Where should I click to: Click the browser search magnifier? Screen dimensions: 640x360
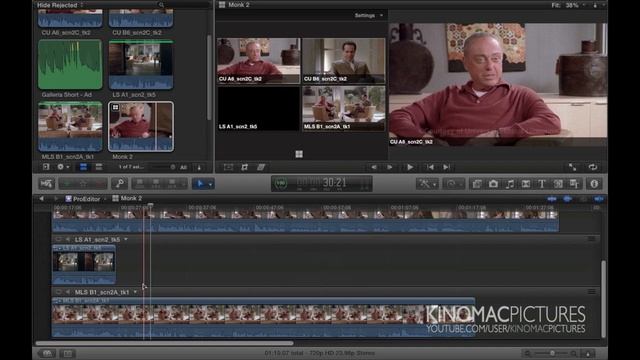[x=161, y=5]
